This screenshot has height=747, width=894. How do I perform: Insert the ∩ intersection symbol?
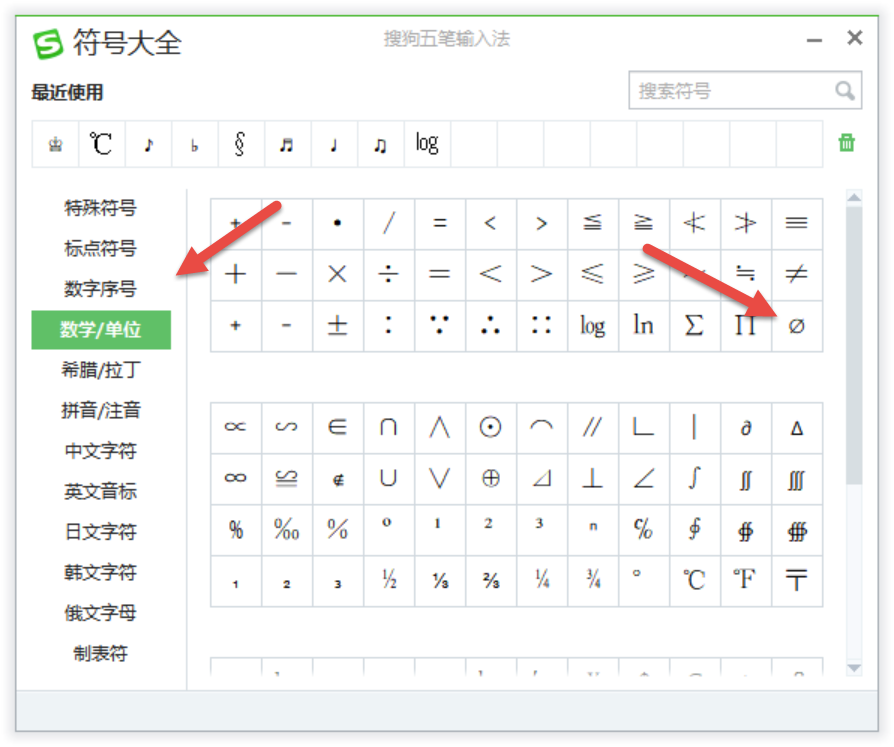coord(389,427)
